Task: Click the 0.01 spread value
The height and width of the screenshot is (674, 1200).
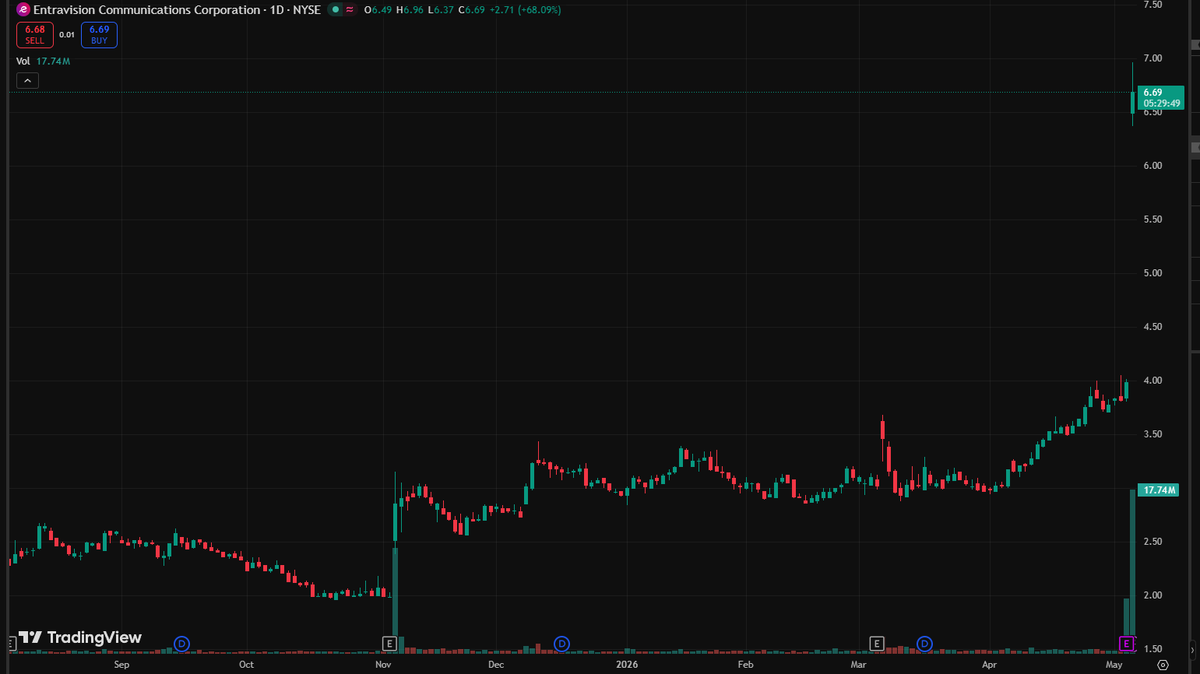Action: pyautogui.click(x=67, y=35)
